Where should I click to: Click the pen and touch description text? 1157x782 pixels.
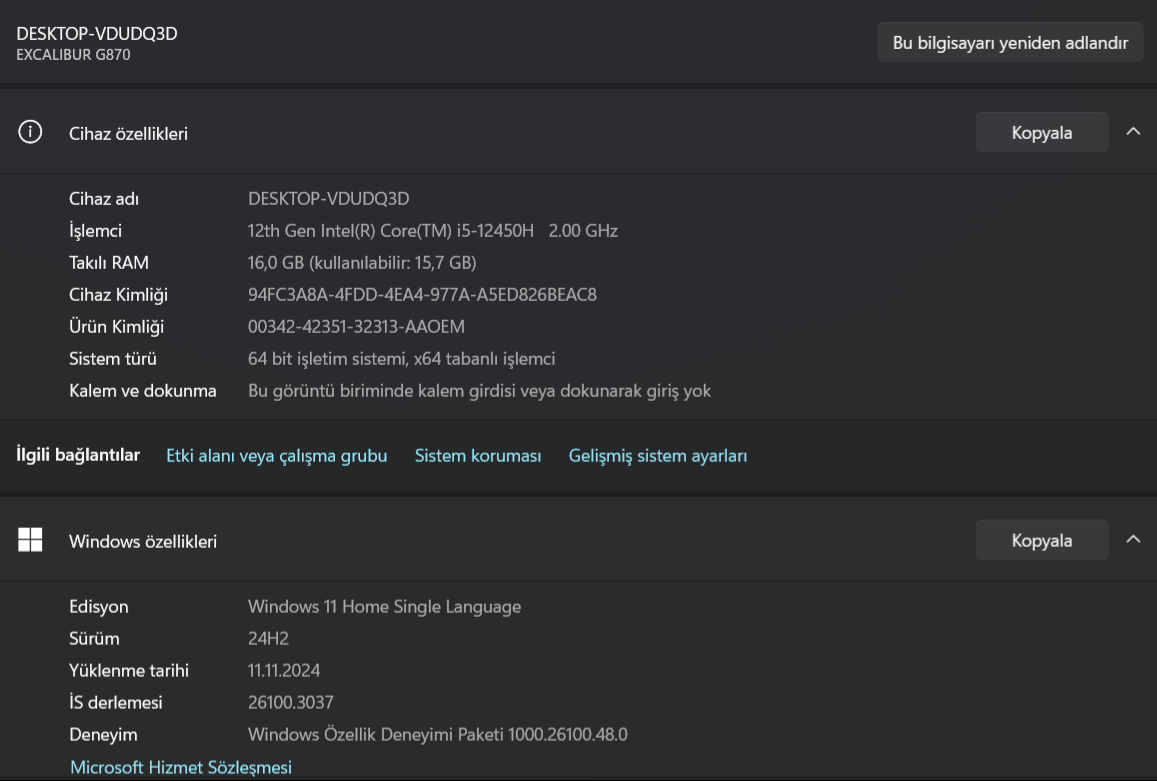pos(480,391)
